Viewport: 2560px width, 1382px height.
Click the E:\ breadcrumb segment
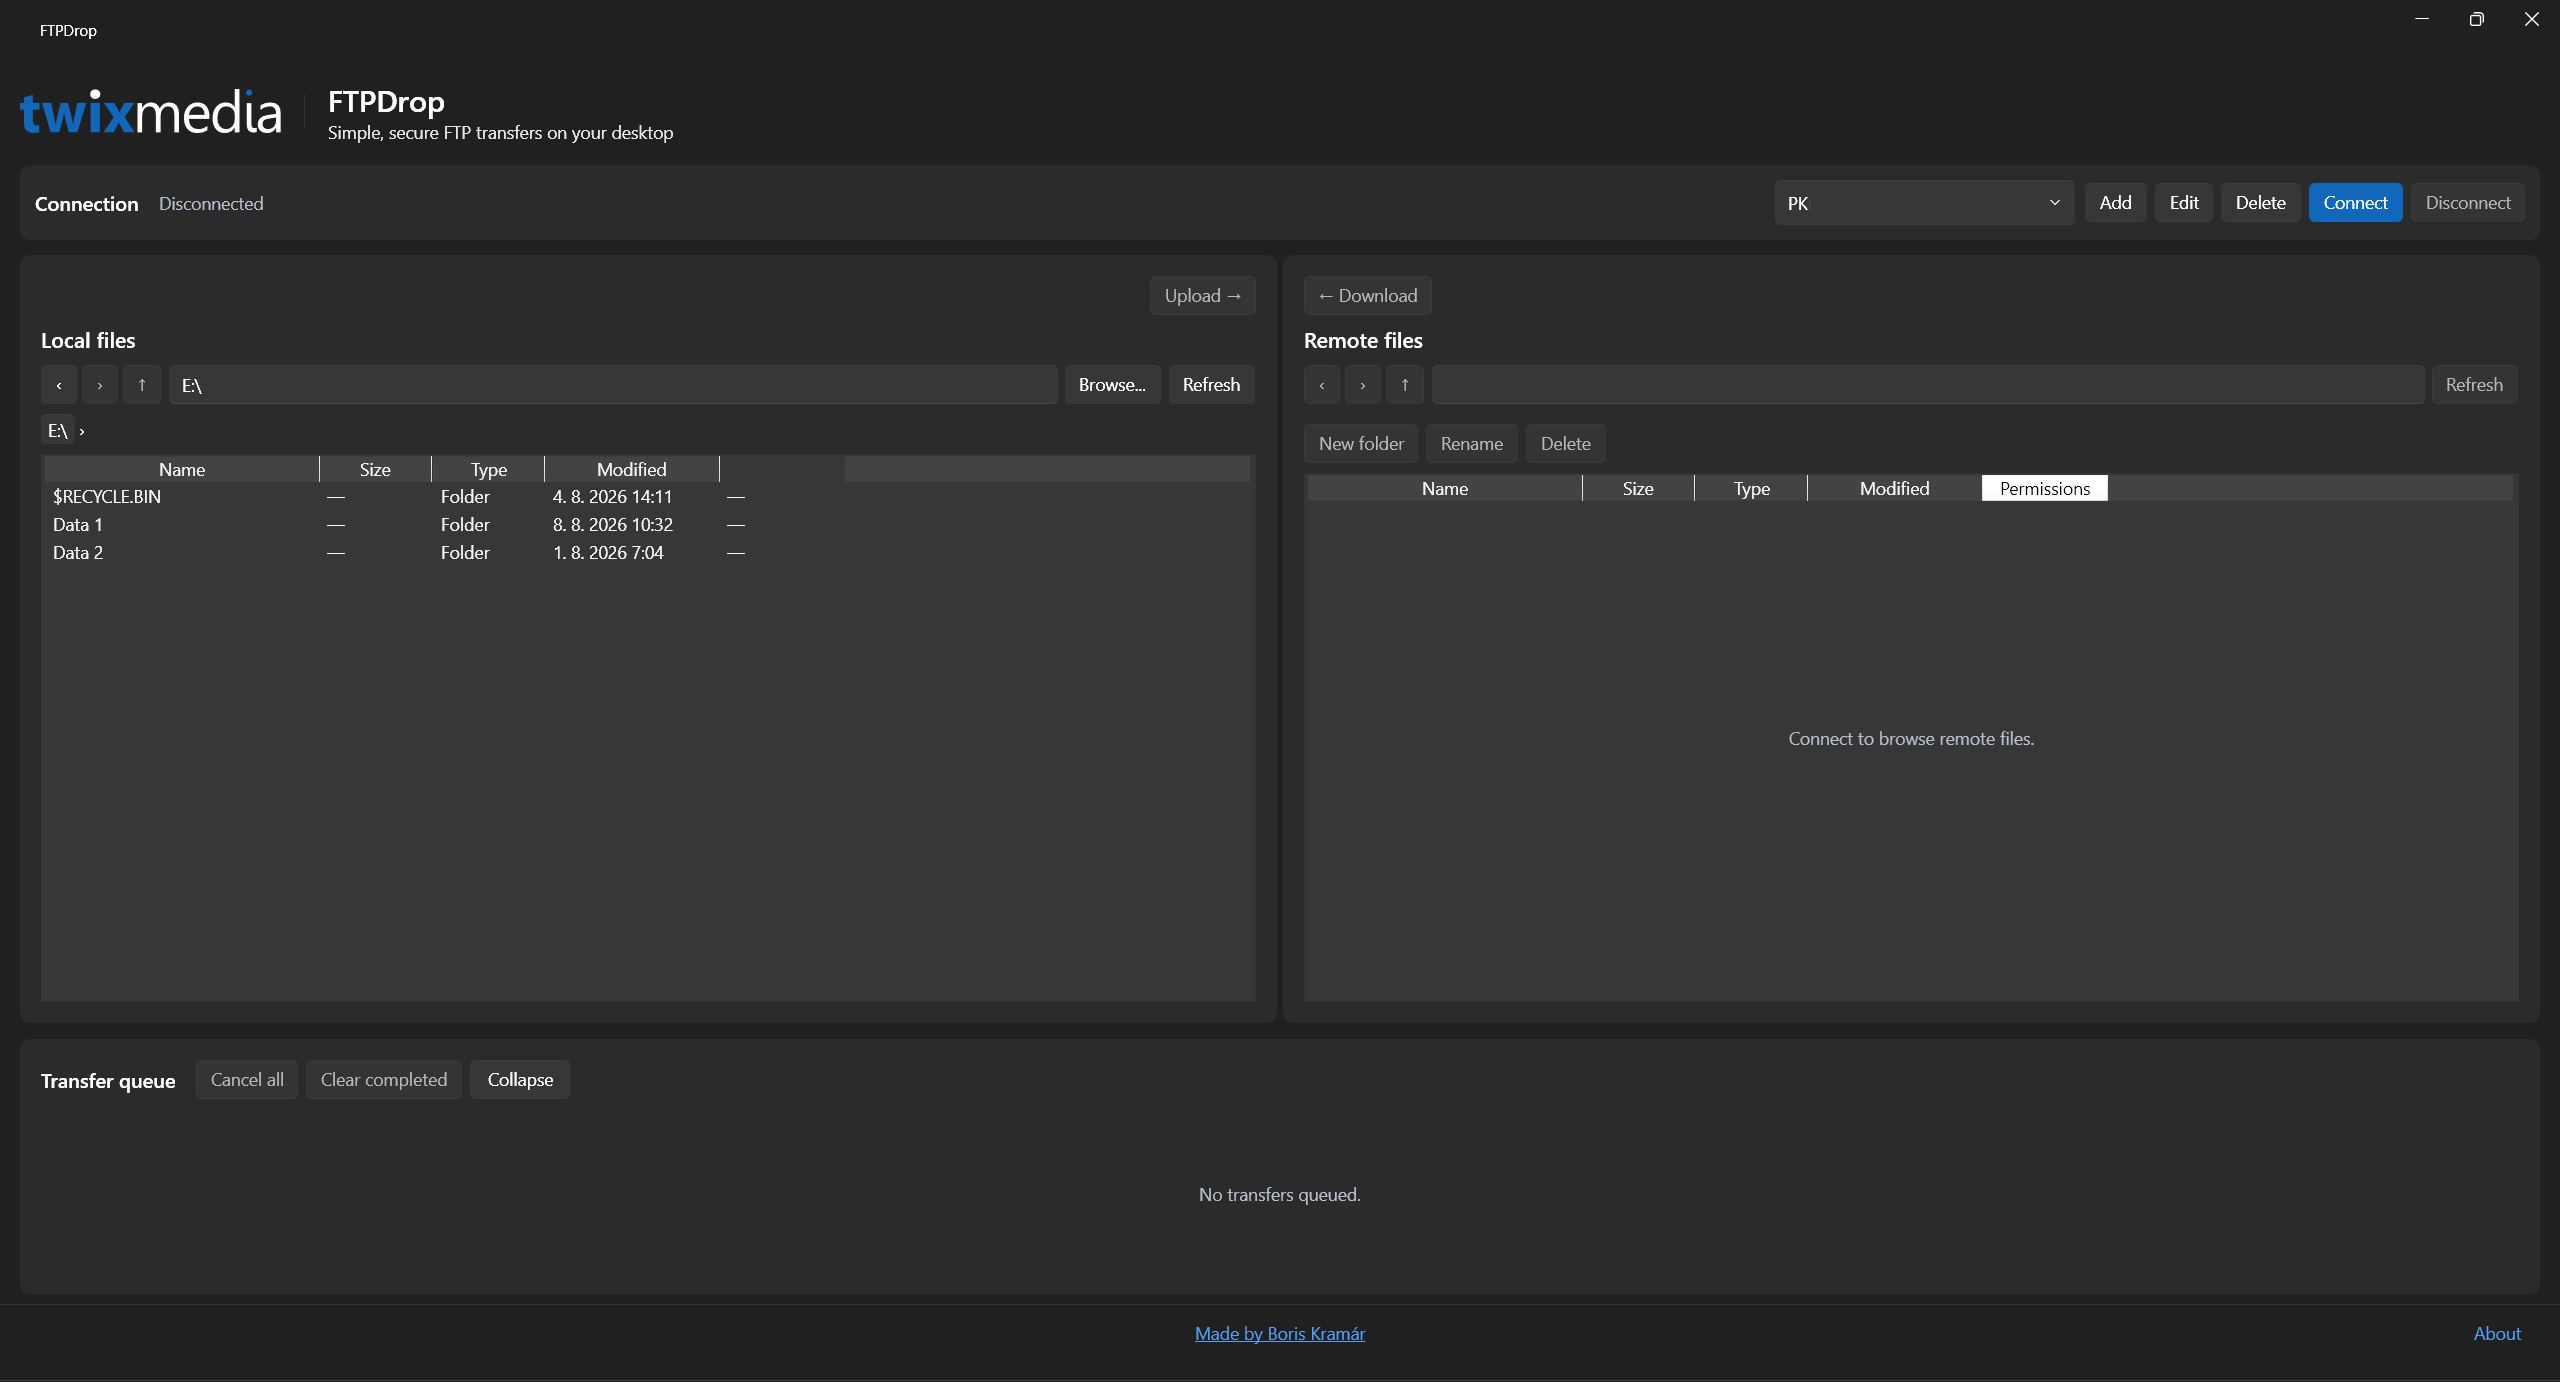pyautogui.click(x=57, y=431)
